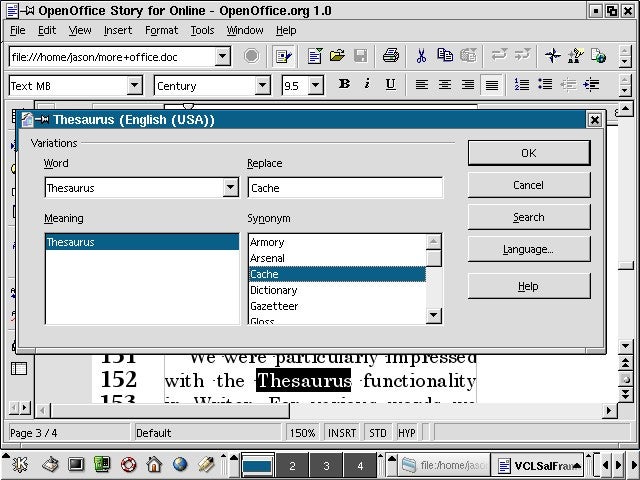Image resolution: width=640 pixels, height=480 pixels.
Task: Open the Stylist icon
Action: [x=576, y=56]
